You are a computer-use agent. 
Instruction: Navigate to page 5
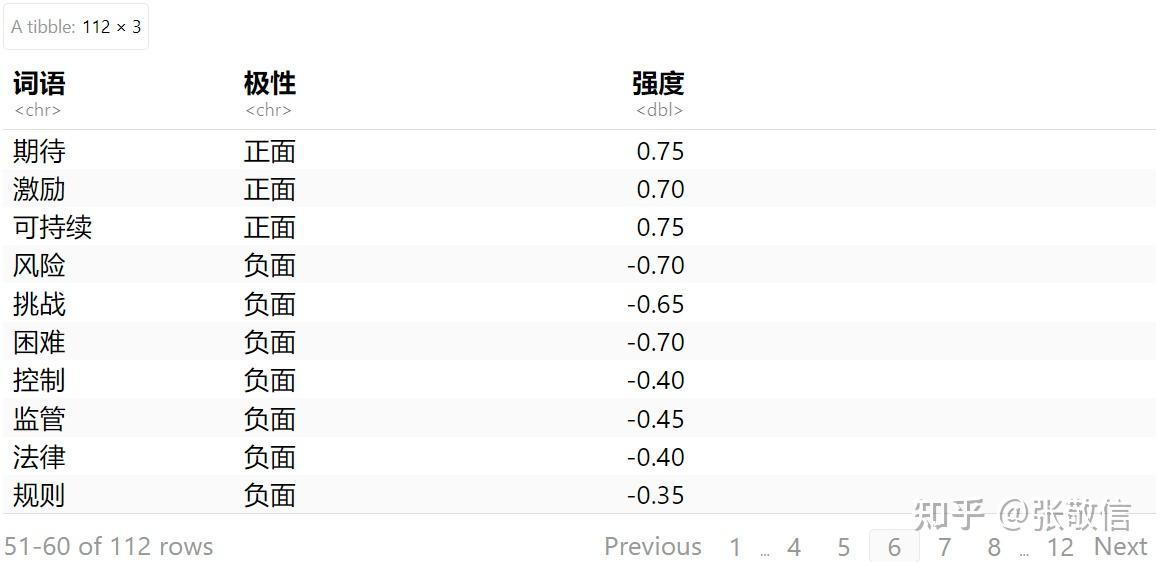click(x=844, y=547)
